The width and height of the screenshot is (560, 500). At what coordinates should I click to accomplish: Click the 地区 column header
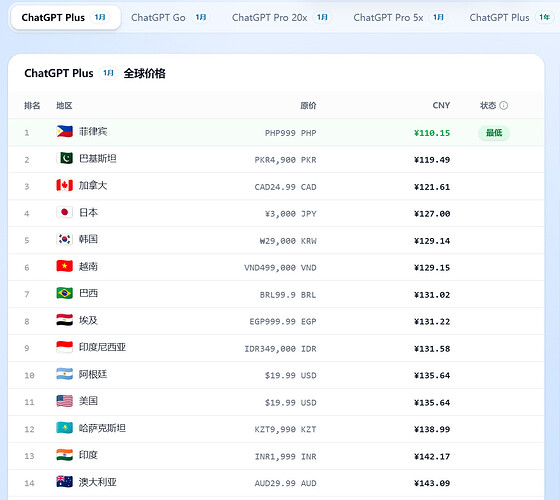[x=64, y=105]
